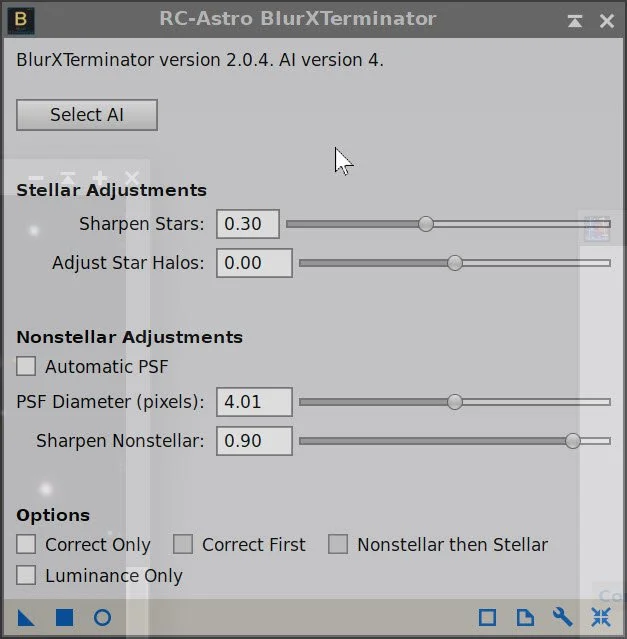
Task: Open preferences with the wrench icon
Action: tap(563, 617)
